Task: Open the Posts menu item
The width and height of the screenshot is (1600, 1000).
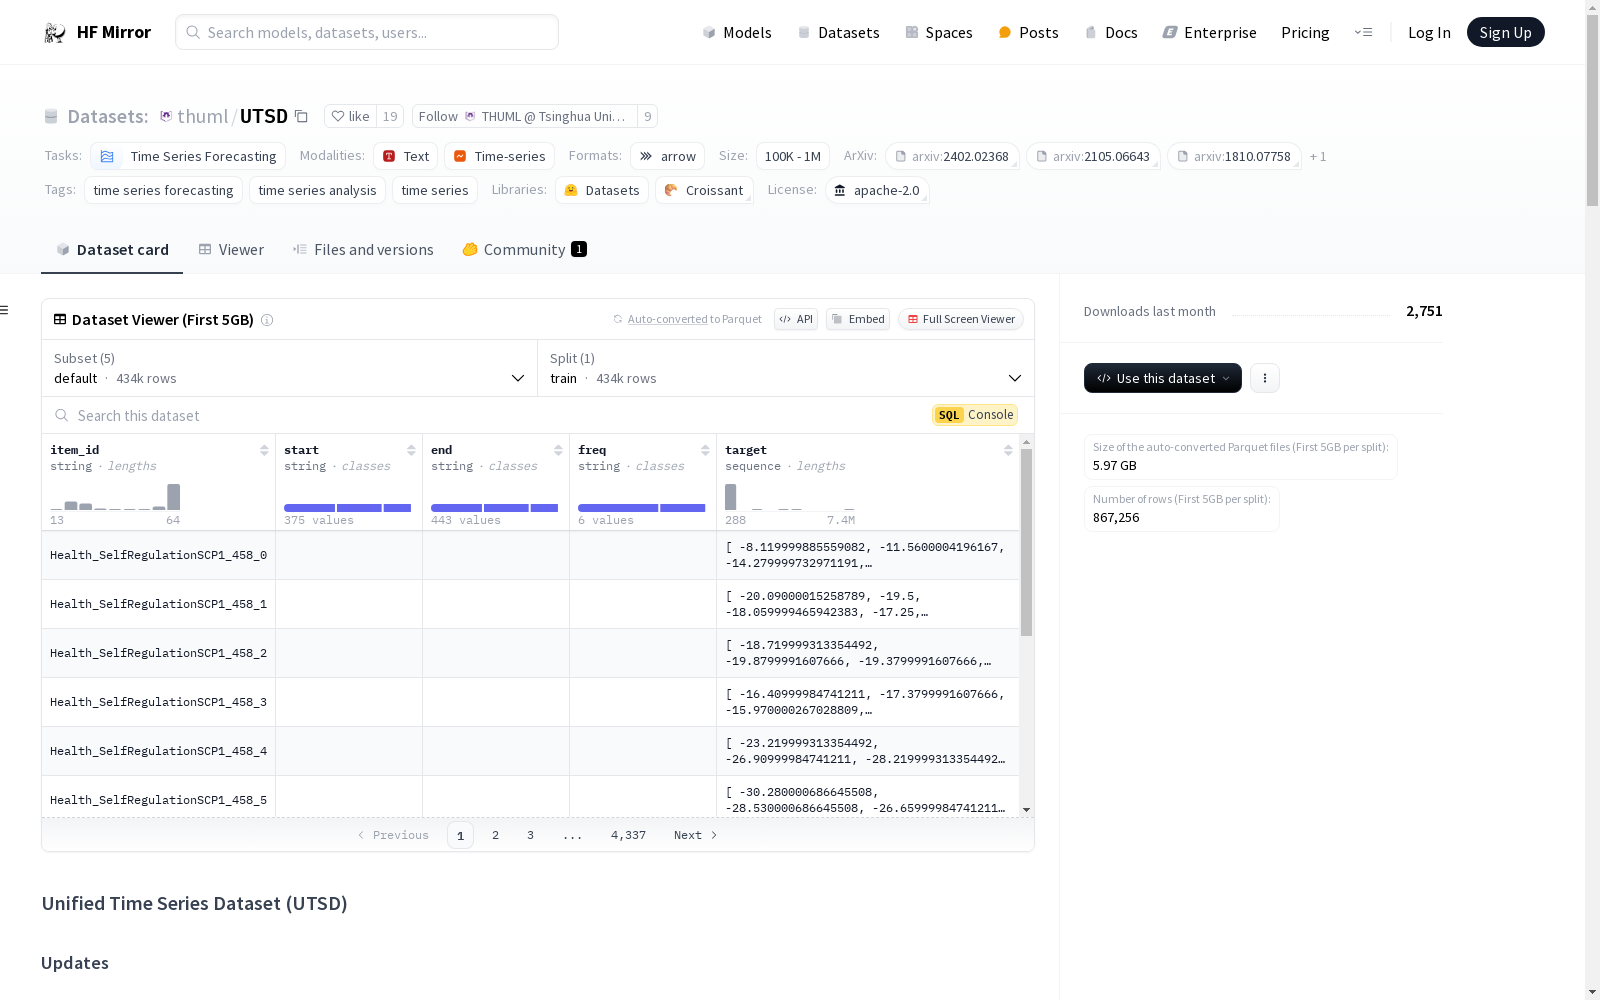Action: 1028,32
